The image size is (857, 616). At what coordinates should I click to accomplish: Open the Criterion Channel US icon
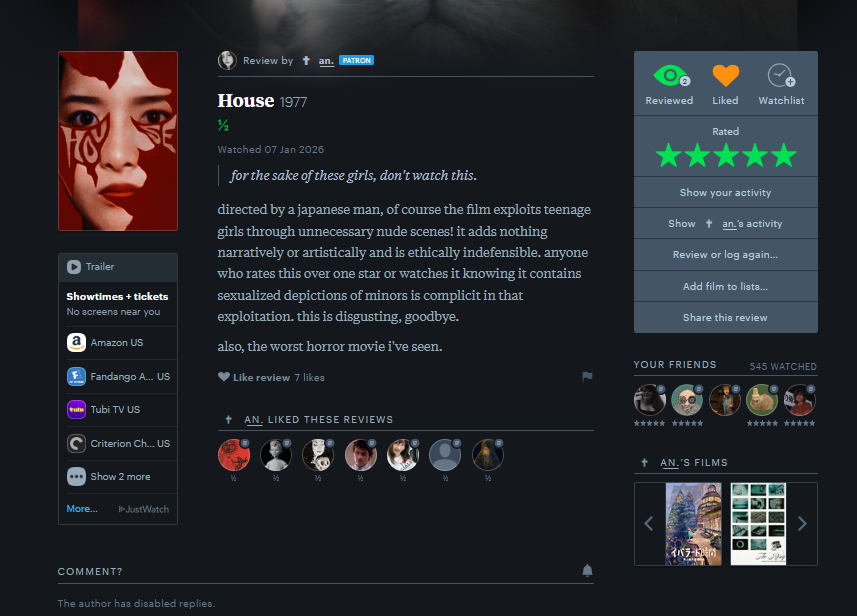[x=77, y=443]
